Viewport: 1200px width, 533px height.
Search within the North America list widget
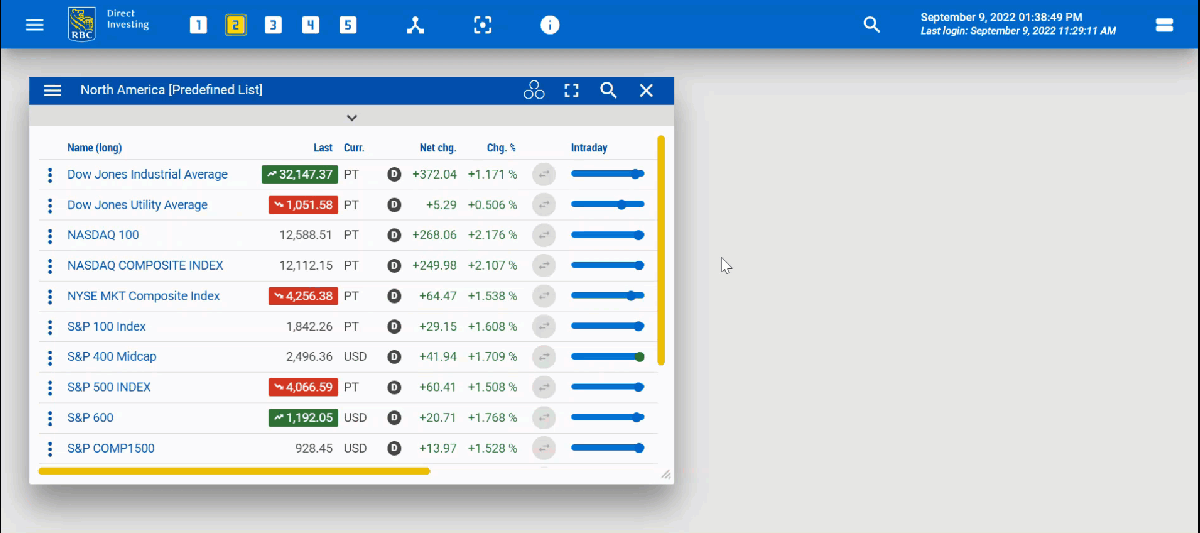click(608, 91)
